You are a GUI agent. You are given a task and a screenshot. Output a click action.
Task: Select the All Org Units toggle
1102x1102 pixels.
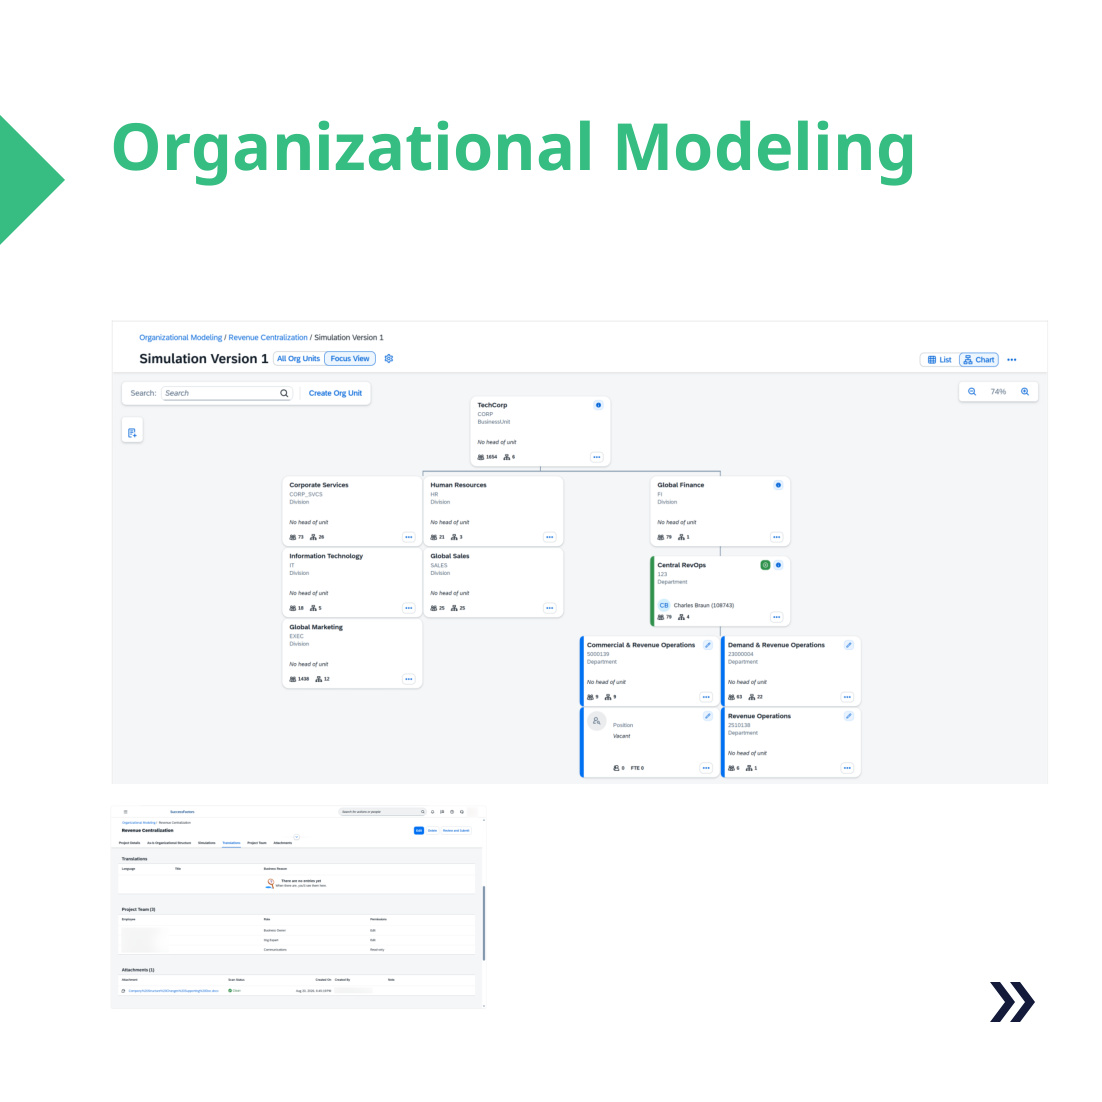pyautogui.click(x=298, y=358)
